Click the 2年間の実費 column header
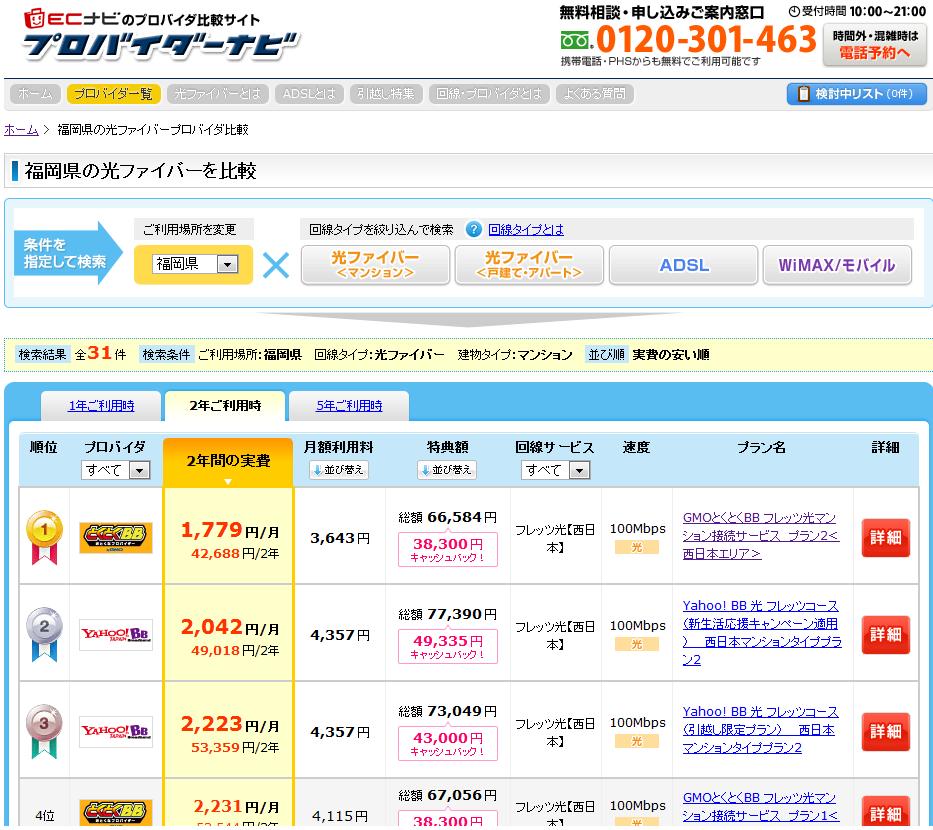 click(x=228, y=462)
